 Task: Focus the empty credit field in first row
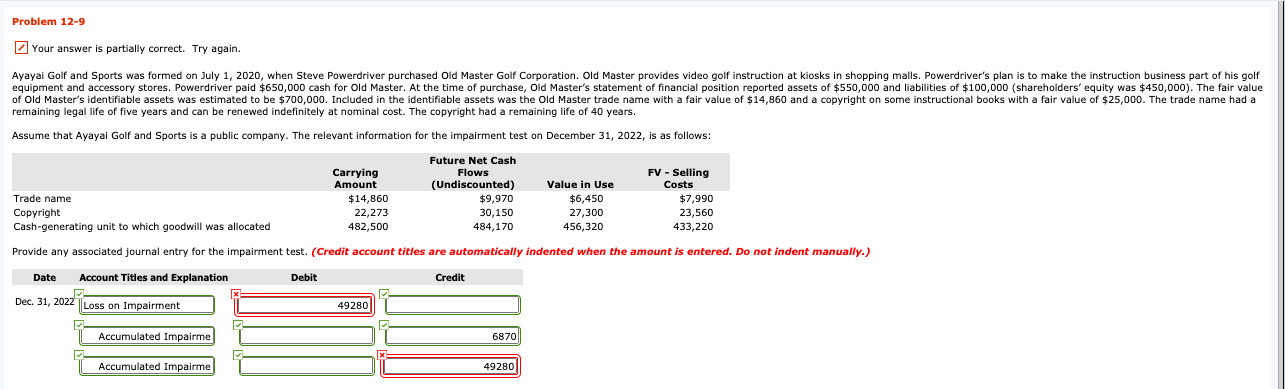pyautogui.click(x=453, y=305)
